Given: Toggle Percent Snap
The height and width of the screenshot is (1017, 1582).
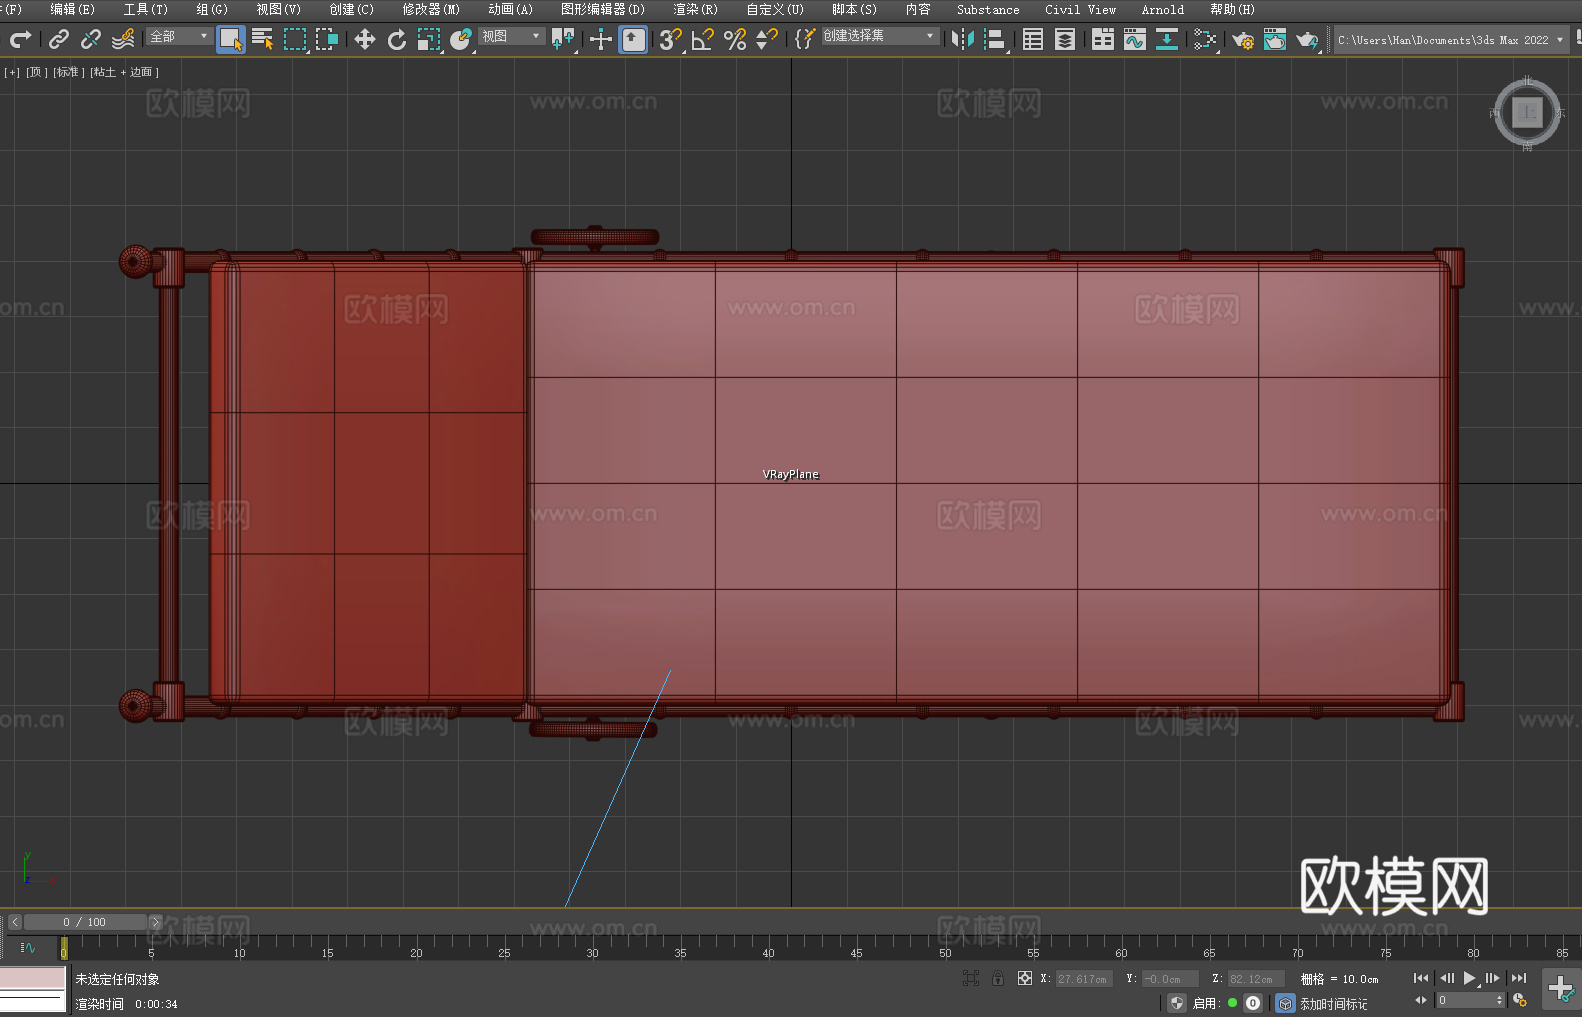Looking at the screenshot, I should click(x=735, y=39).
